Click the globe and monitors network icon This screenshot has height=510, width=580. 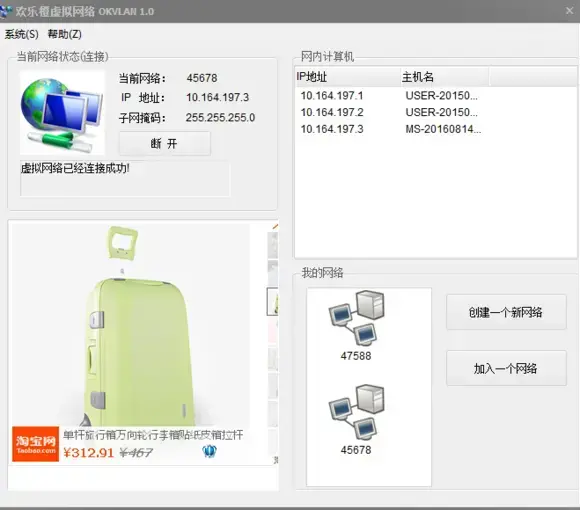click(62, 113)
